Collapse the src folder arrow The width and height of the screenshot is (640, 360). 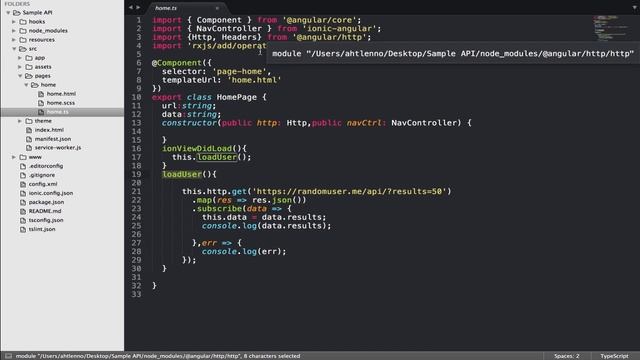pyautogui.click(x=14, y=49)
